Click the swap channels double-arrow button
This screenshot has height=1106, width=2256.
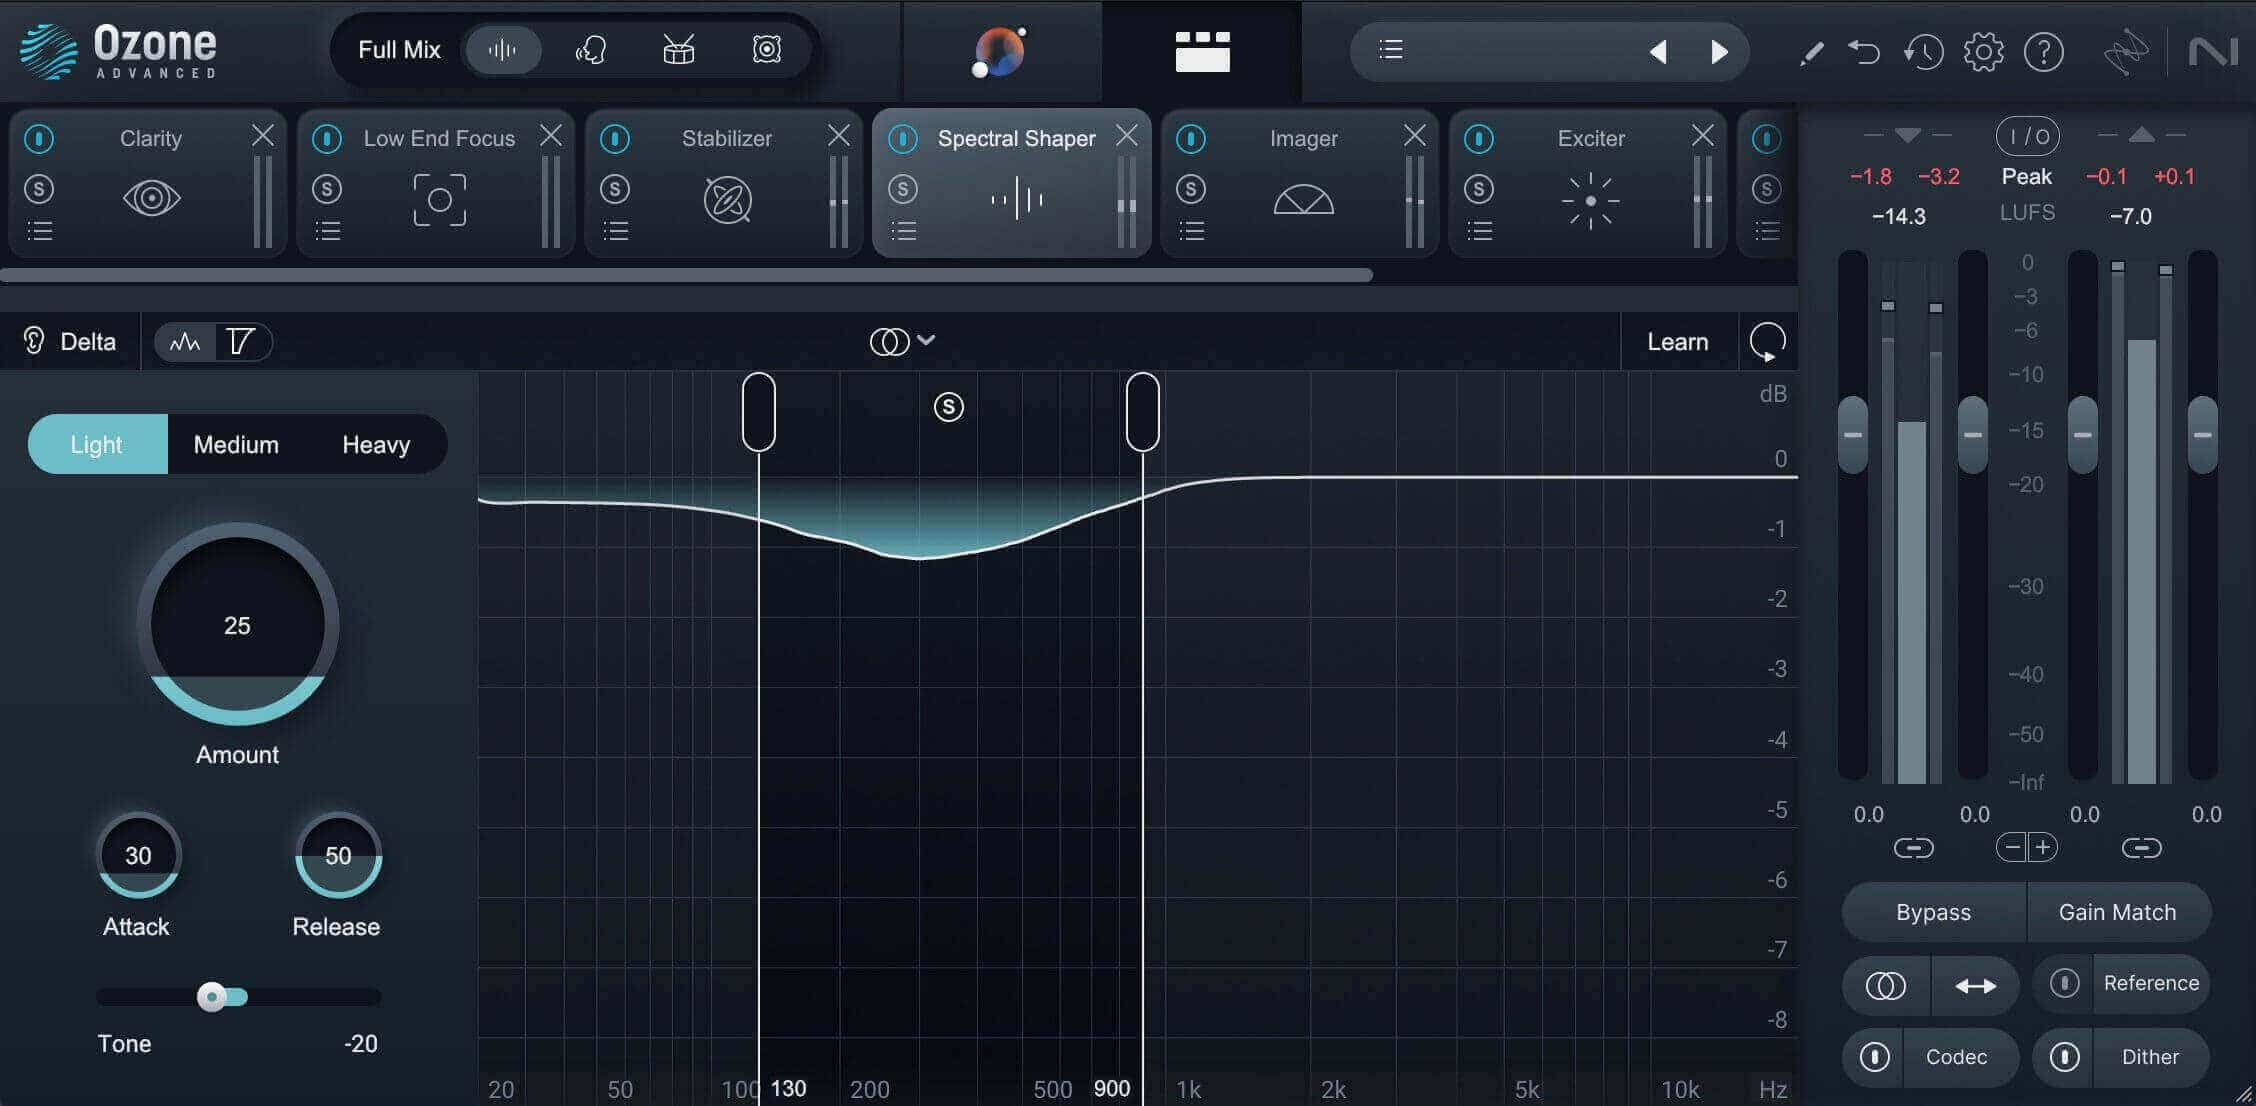click(x=1975, y=986)
